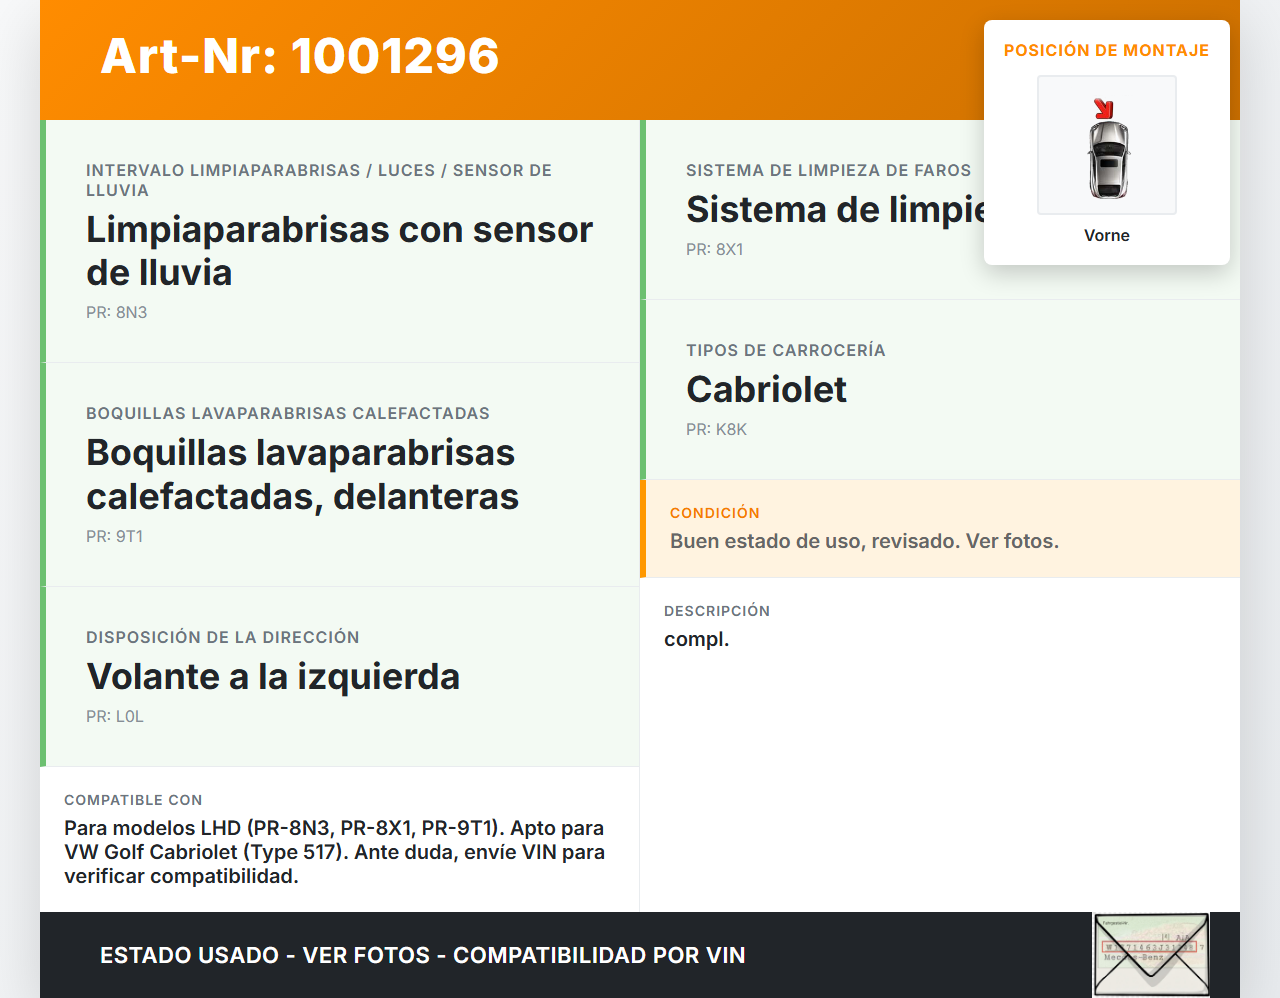Screen dimensions: 1280x998
Task: Click the PR: L0L code
Action: [x=114, y=716]
